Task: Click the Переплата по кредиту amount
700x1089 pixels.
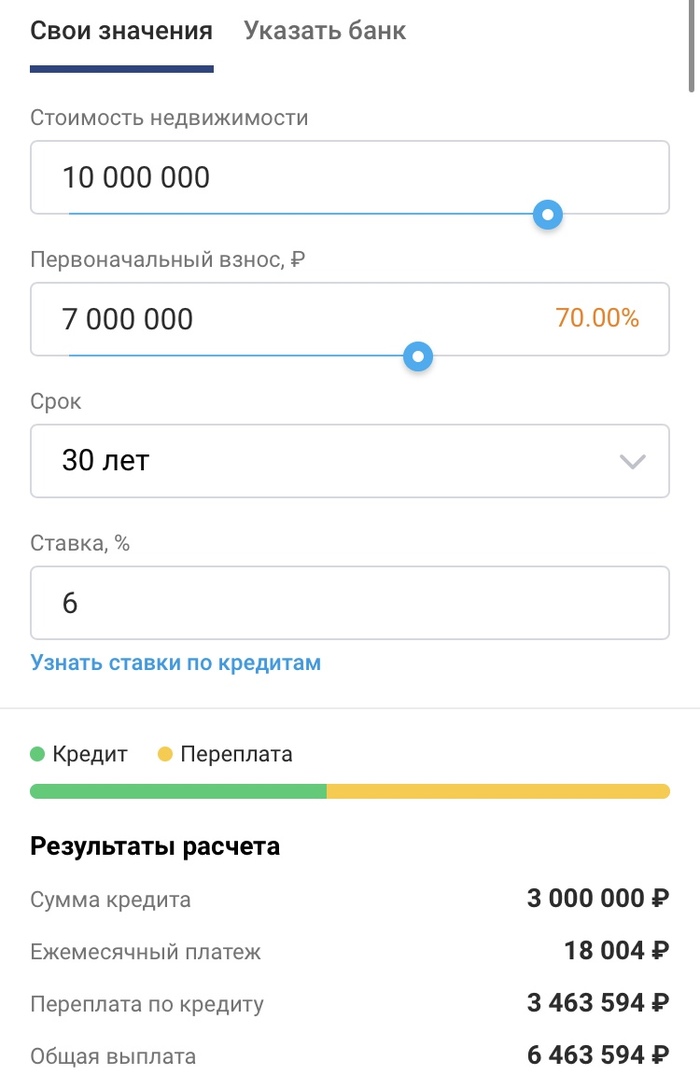Action: click(x=598, y=1003)
